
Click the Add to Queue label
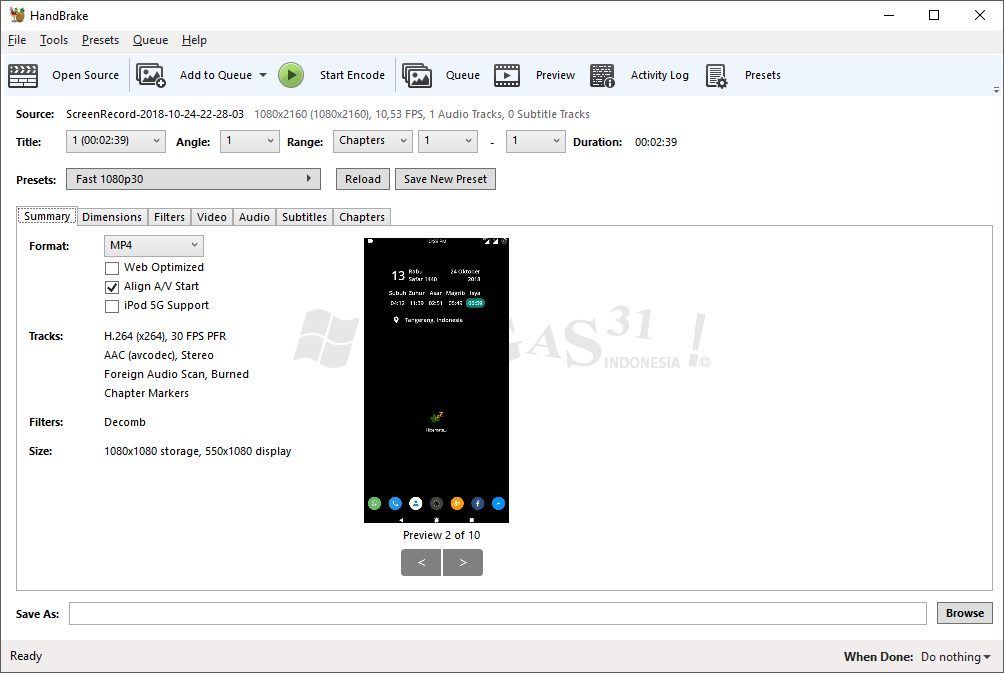tap(215, 75)
